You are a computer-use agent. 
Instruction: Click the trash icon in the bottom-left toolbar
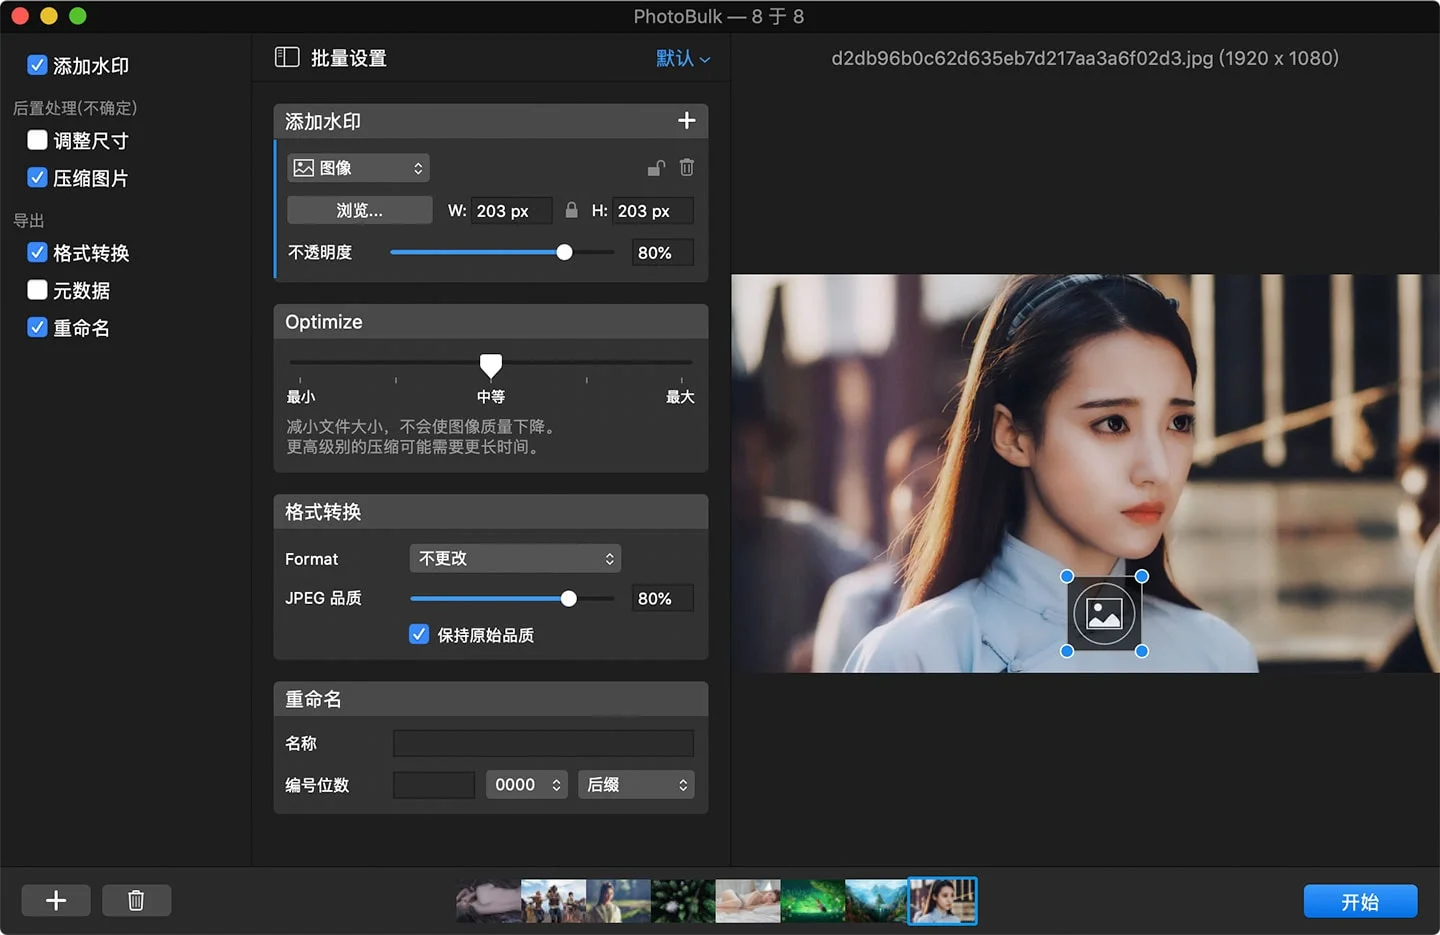[136, 900]
